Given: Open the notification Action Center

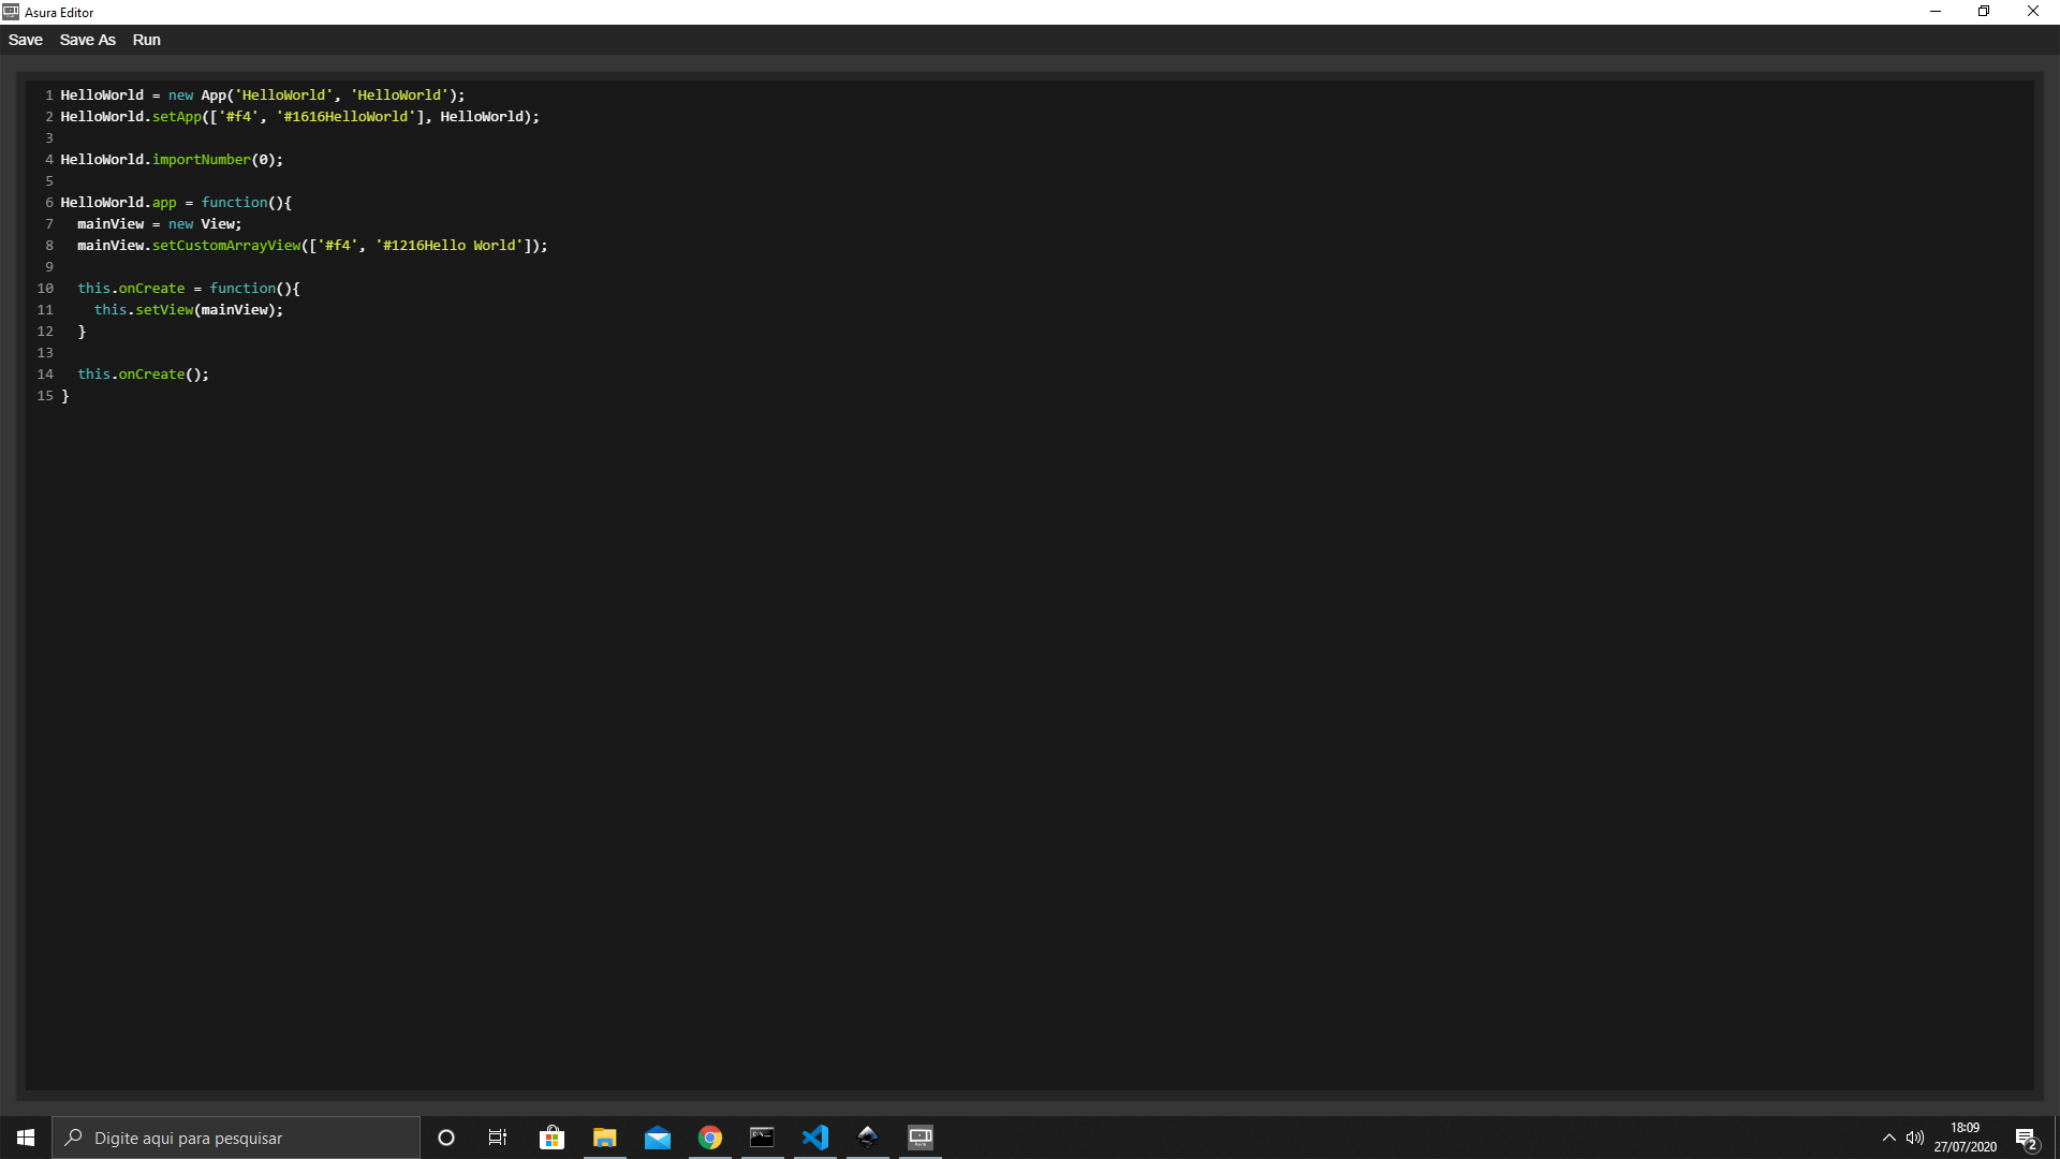Looking at the screenshot, I should pos(2026,1137).
